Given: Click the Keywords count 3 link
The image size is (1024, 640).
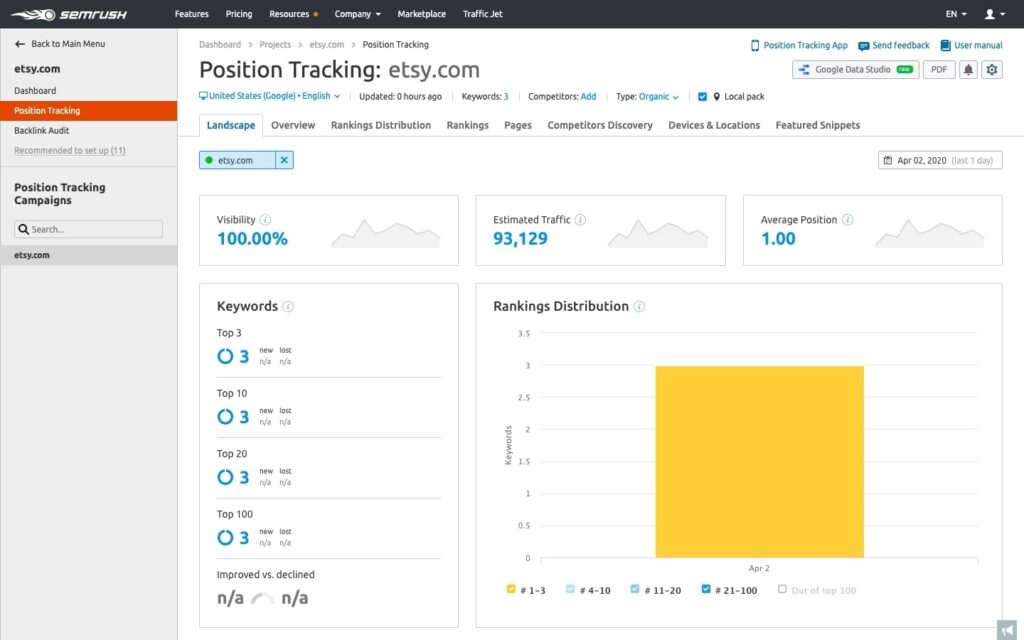Looking at the screenshot, I should (x=505, y=97).
